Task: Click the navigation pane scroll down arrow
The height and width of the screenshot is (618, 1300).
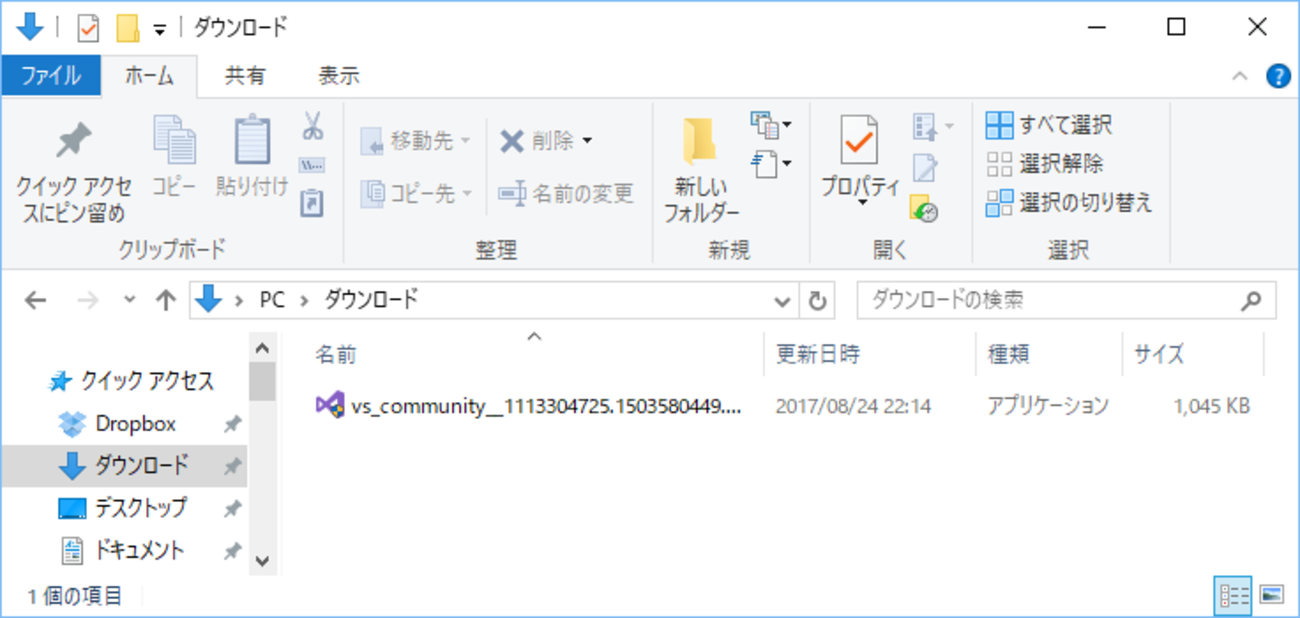Action: pos(262,561)
